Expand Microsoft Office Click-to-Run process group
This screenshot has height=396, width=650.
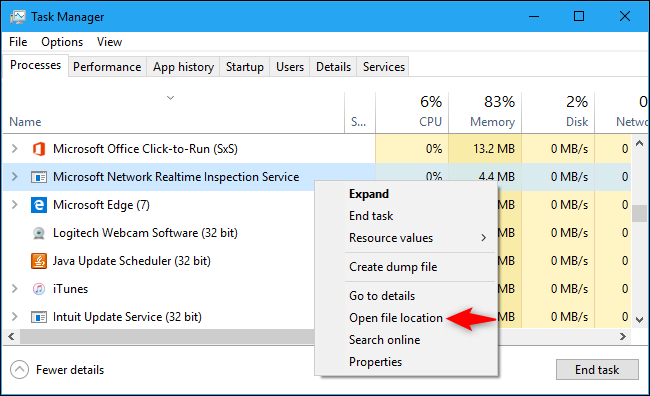tap(15, 149)
